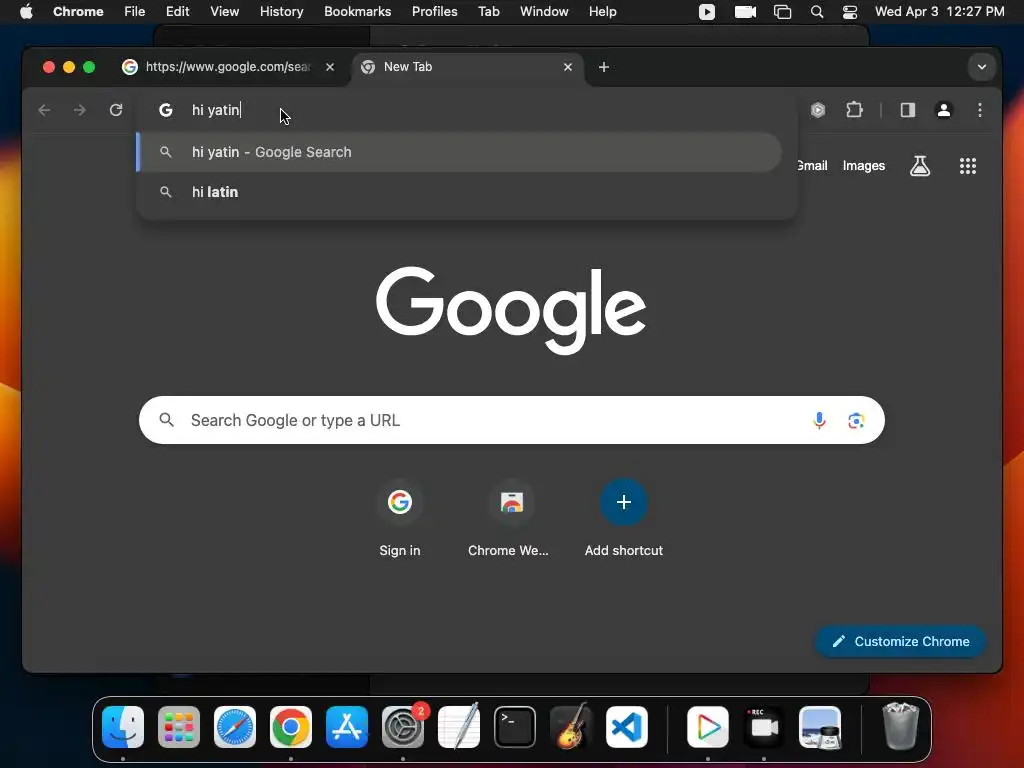Click the play icon in menu bar

707,12
